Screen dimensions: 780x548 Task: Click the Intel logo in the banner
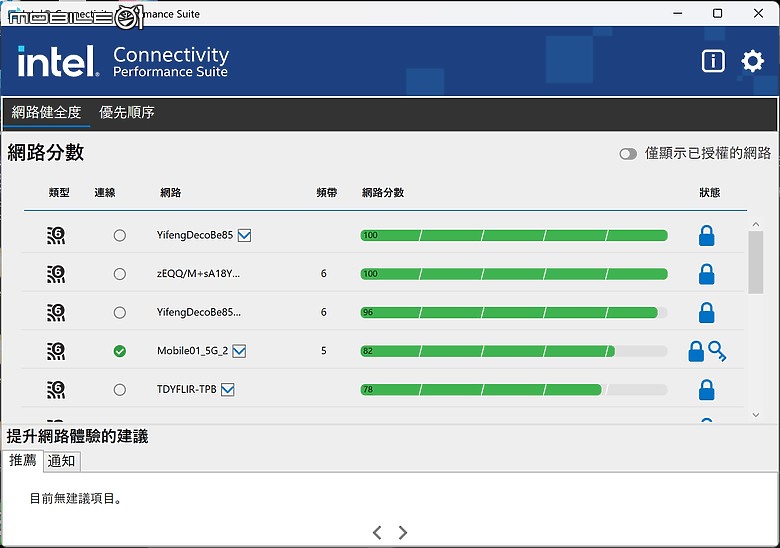pyautogui.click(x=58, y=61)
